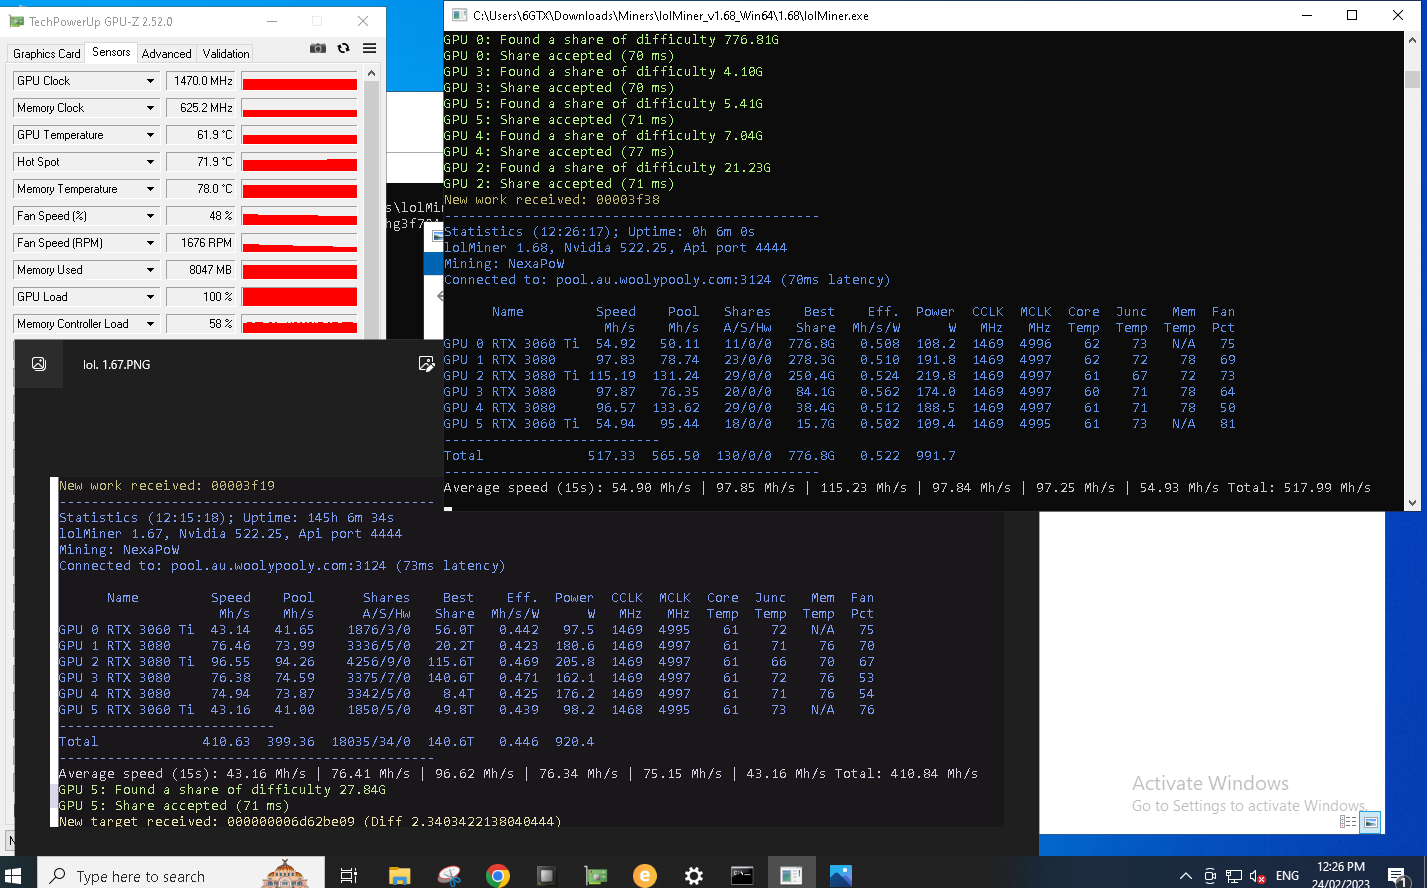Open the Photos app taskbar icon
Image resolution: width=1427 pixels, height=888 pixels.
[x=840, y=876]
